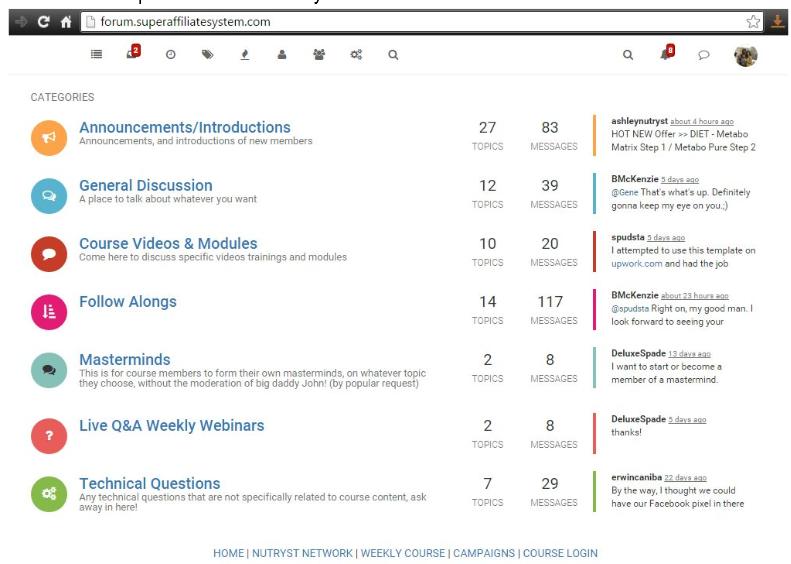Open the browser downloads arrow icon

[777, 22]
